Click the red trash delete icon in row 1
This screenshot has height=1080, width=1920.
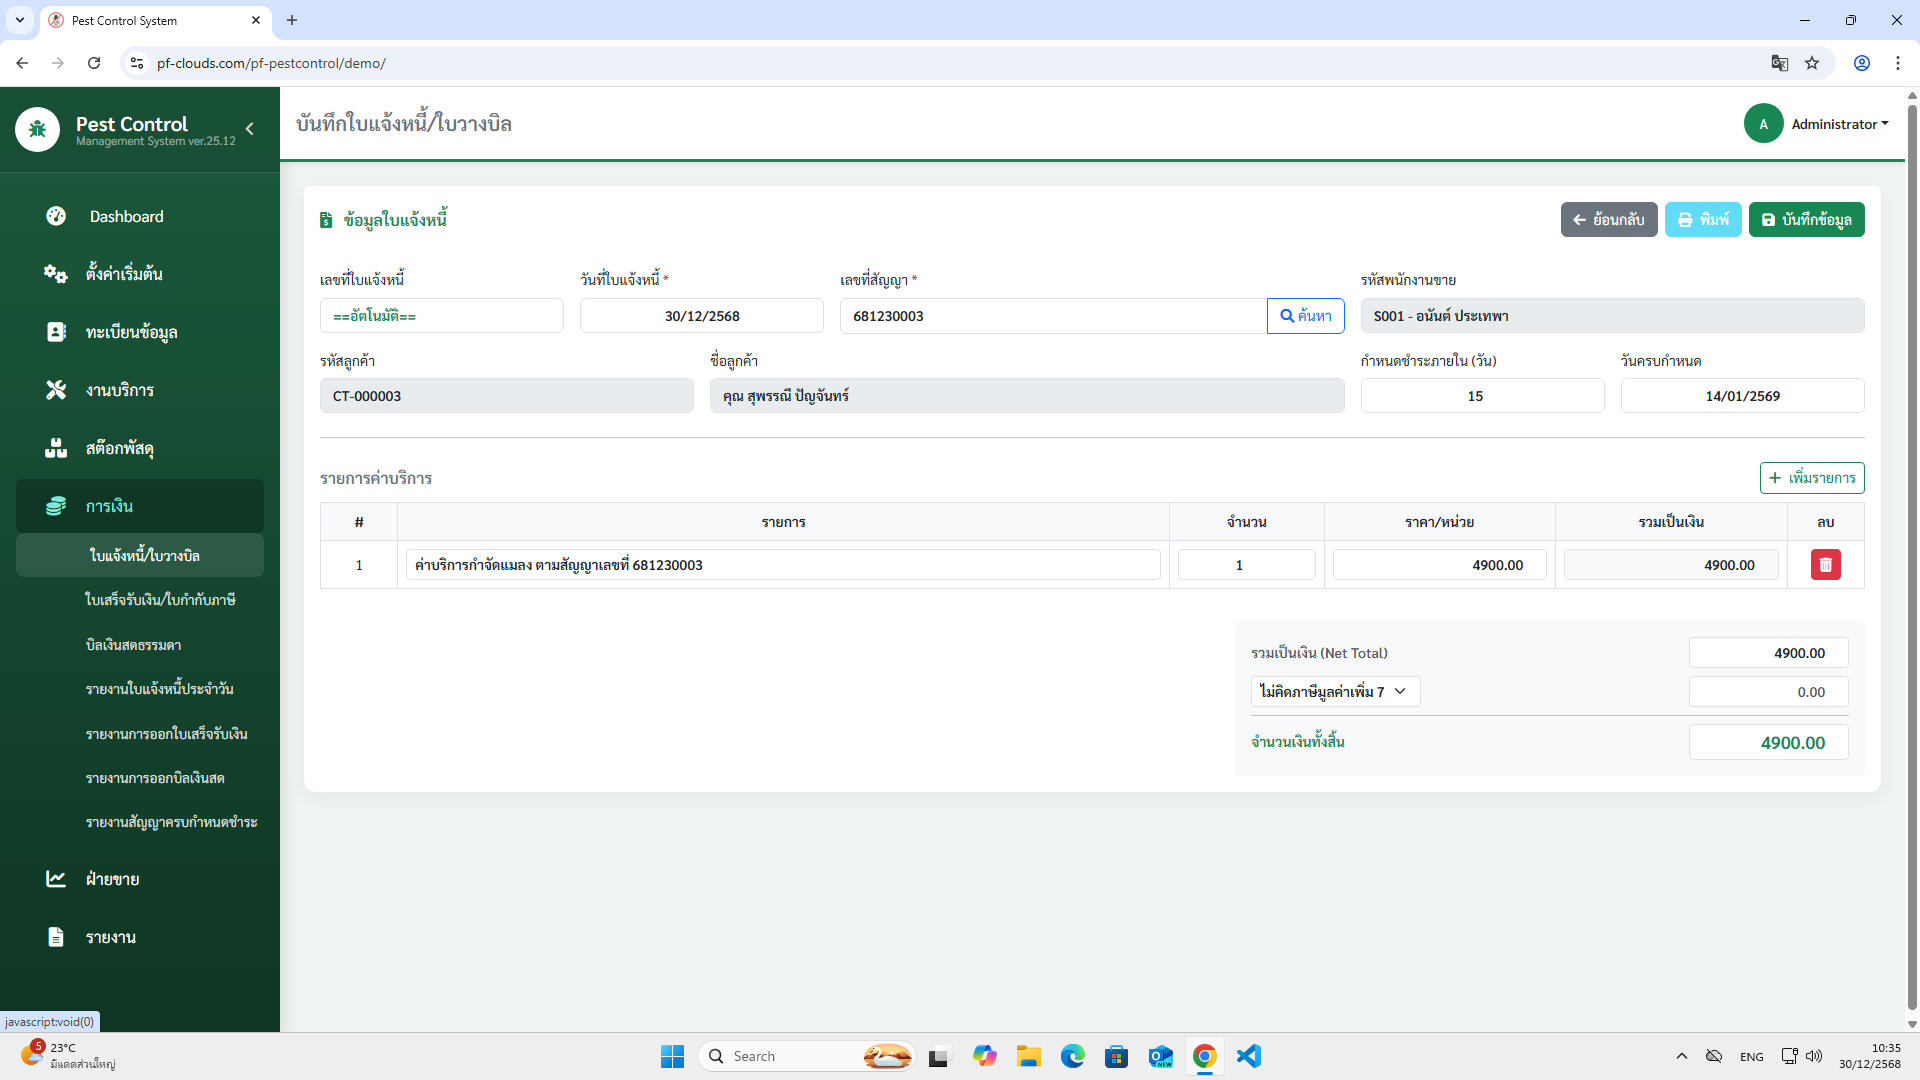pyautogui.click(x=1825, y=565)
